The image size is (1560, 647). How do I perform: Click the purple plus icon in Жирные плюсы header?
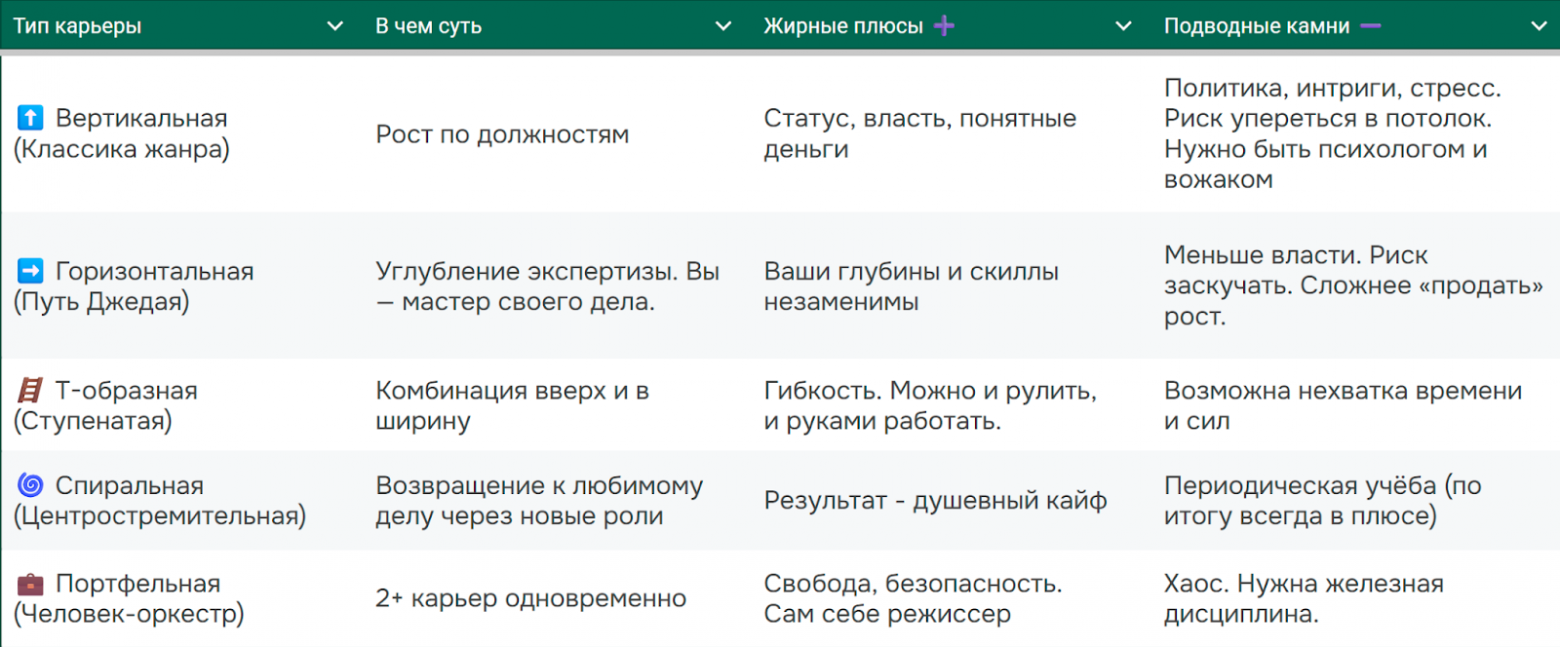944,25
